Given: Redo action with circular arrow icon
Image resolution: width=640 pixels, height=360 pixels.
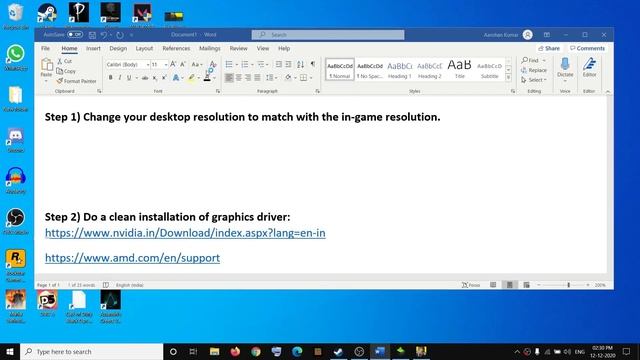Looking at the screenshot, I should [x=120, y=35].
